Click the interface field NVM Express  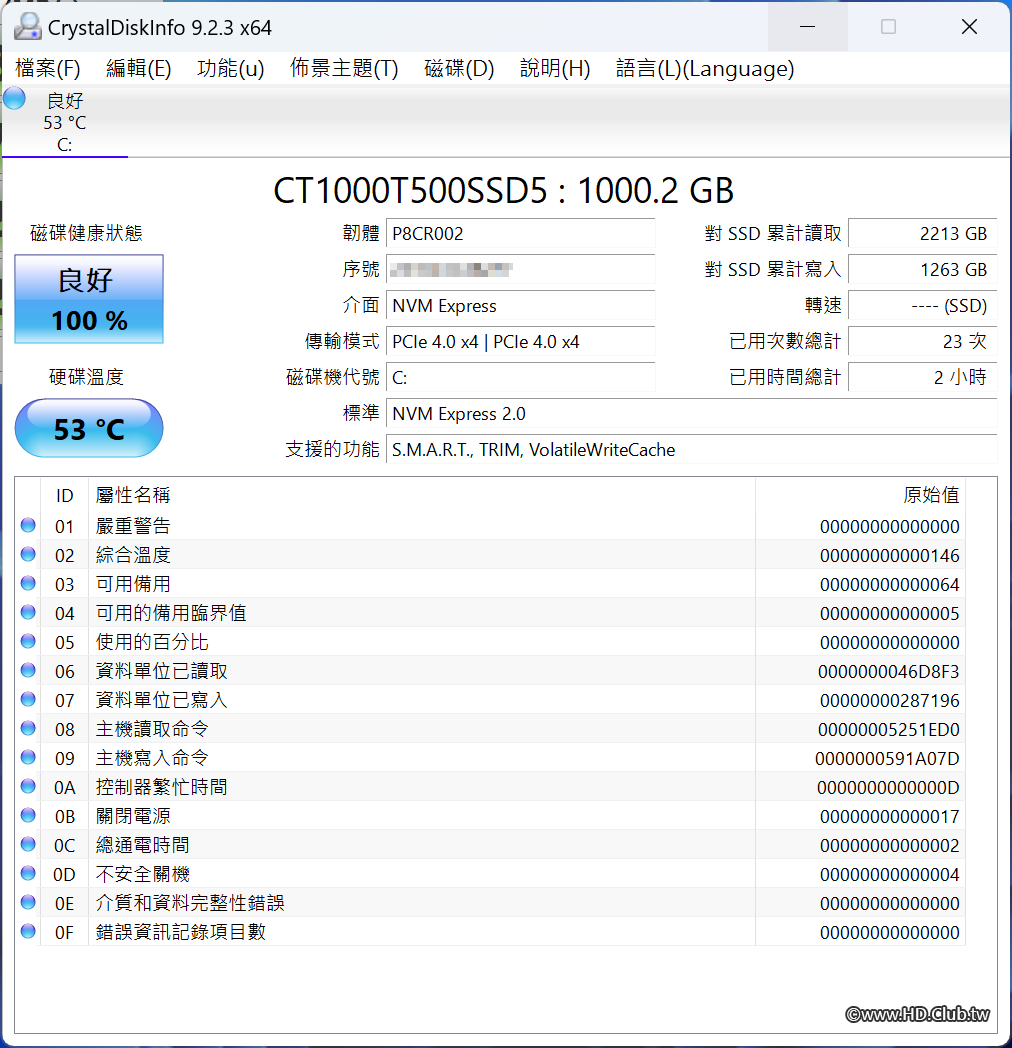pos(521,305)
